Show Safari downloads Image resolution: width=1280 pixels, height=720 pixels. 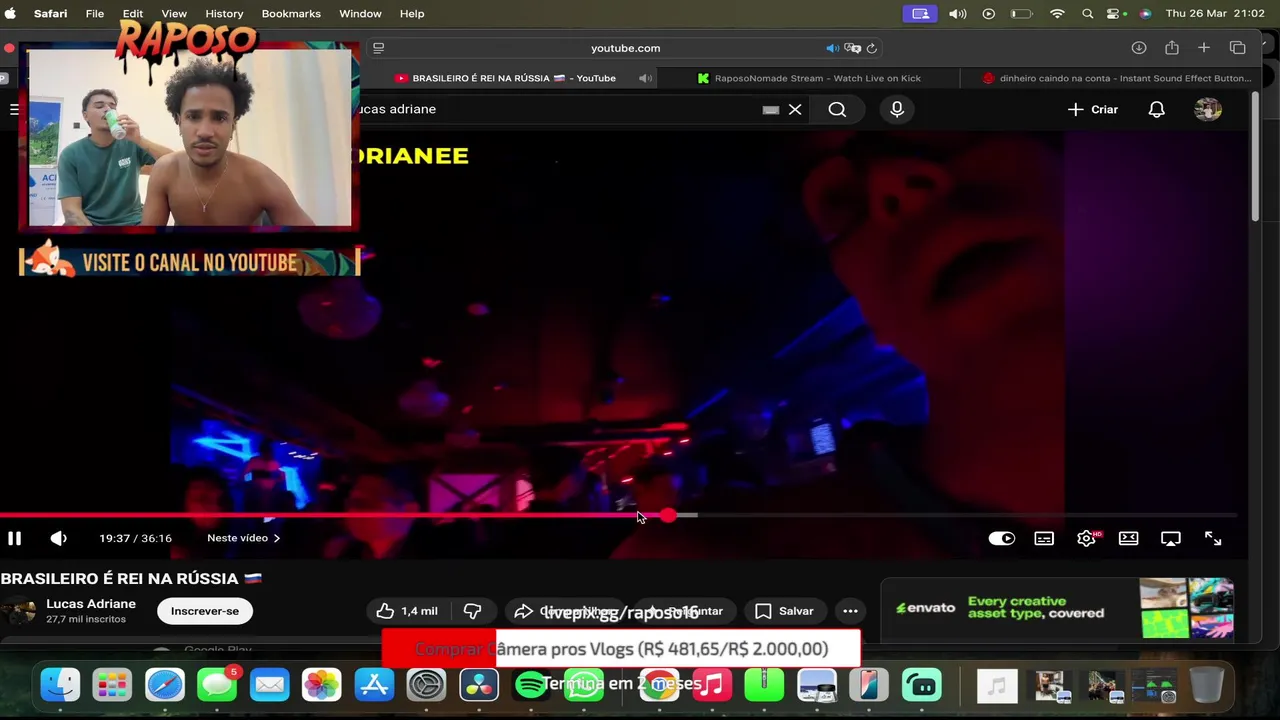pos(1139,48)
